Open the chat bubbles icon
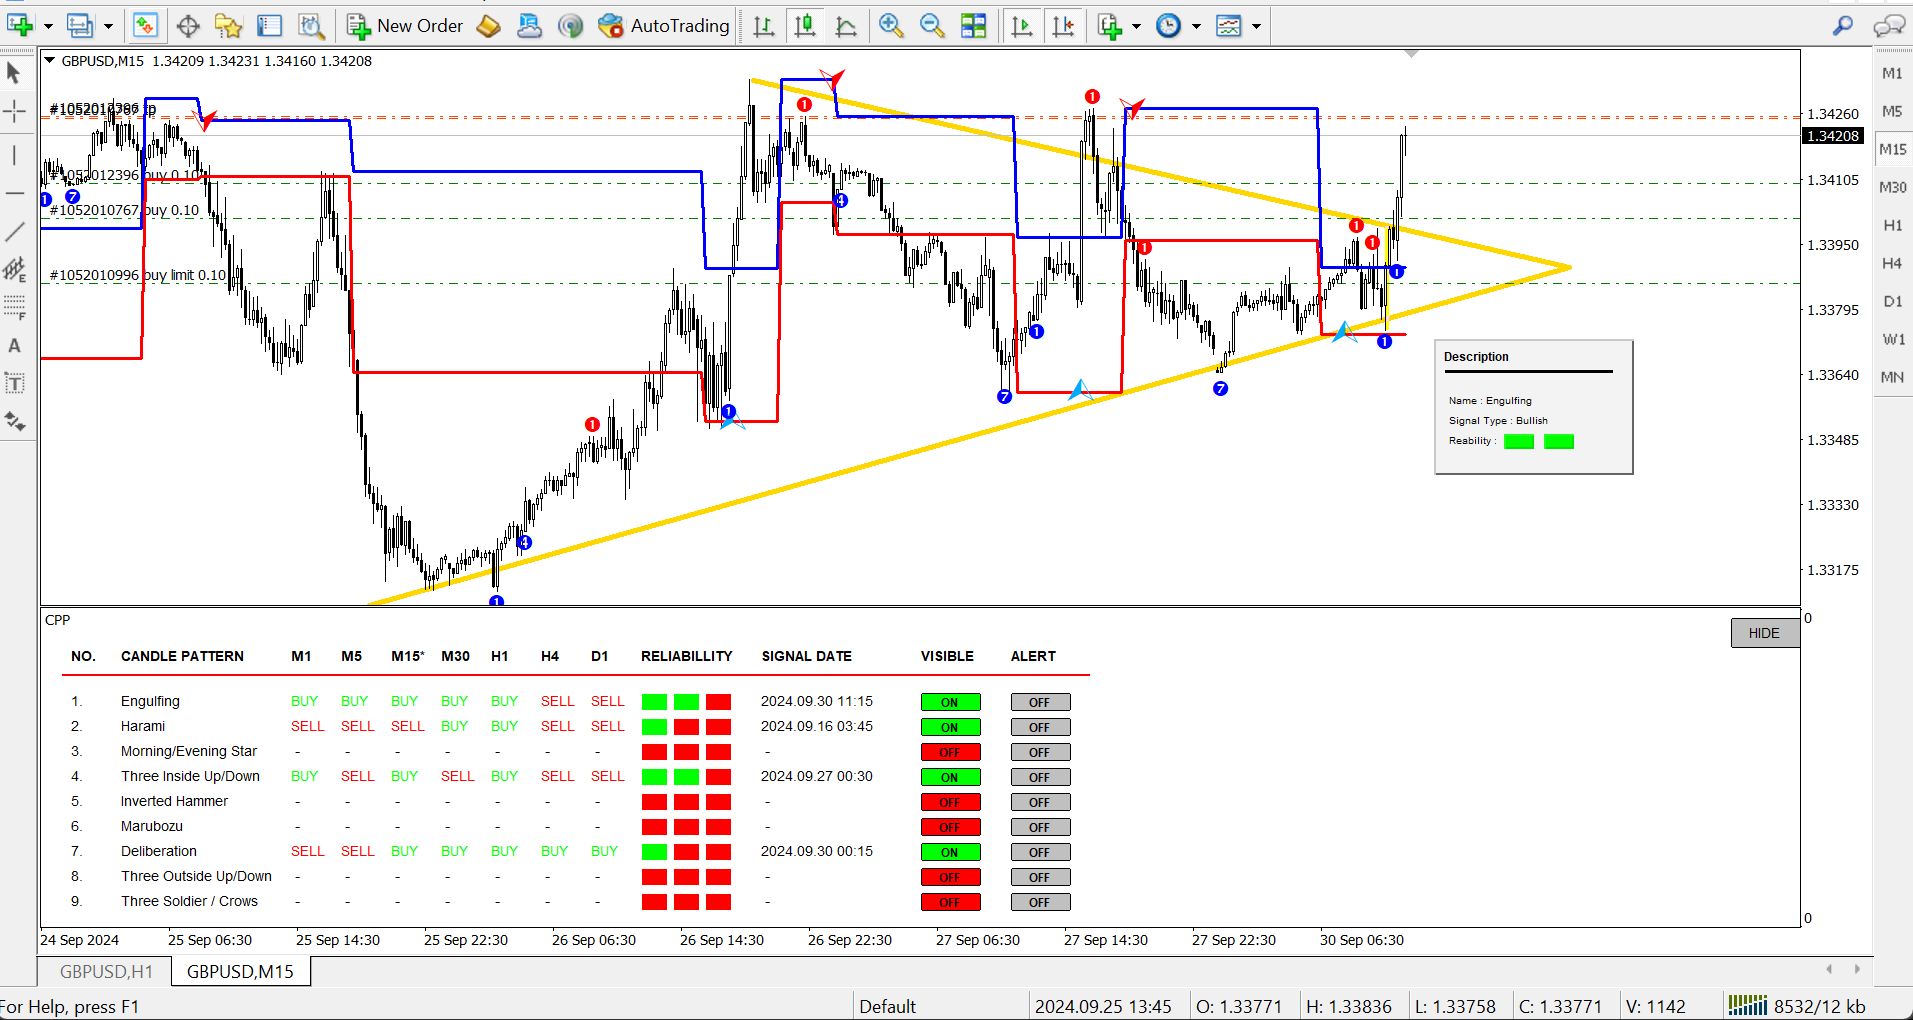 point(1889,25)
